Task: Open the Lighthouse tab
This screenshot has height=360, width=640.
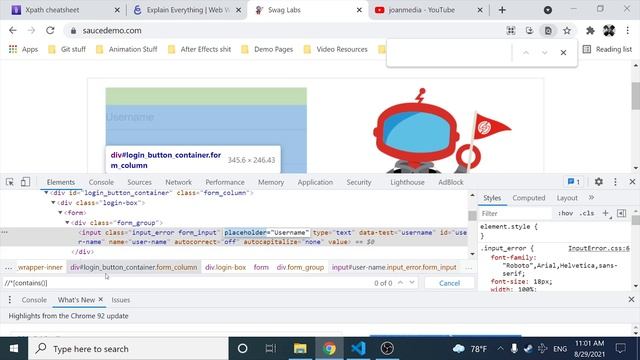Action: (407, 182)
